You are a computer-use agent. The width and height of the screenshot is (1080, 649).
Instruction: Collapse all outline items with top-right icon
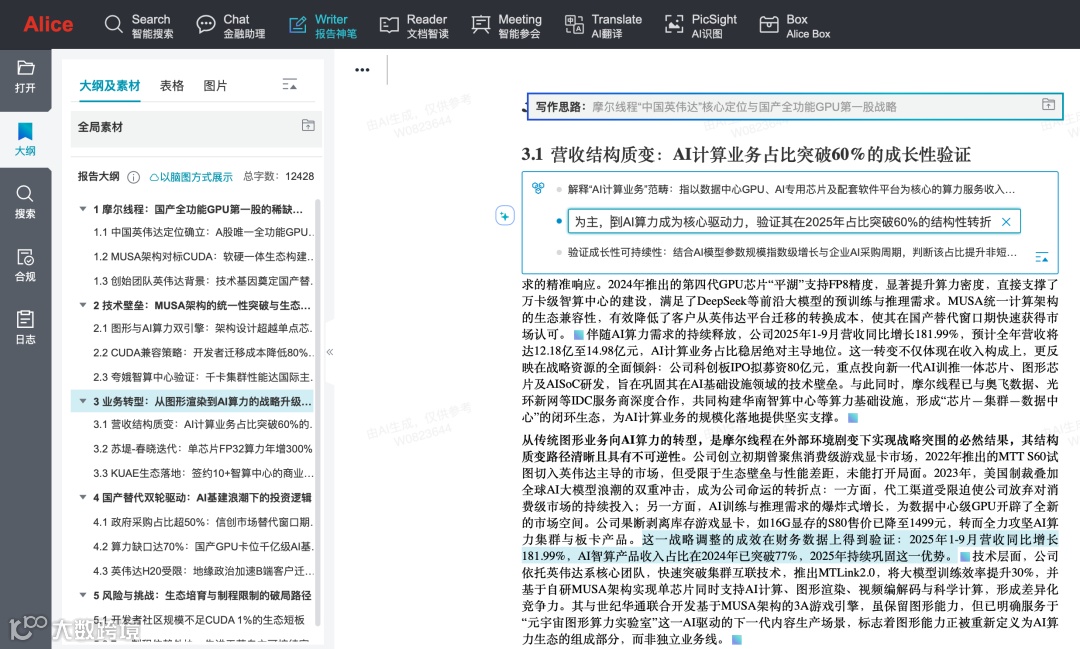click(x=289, y=84)
